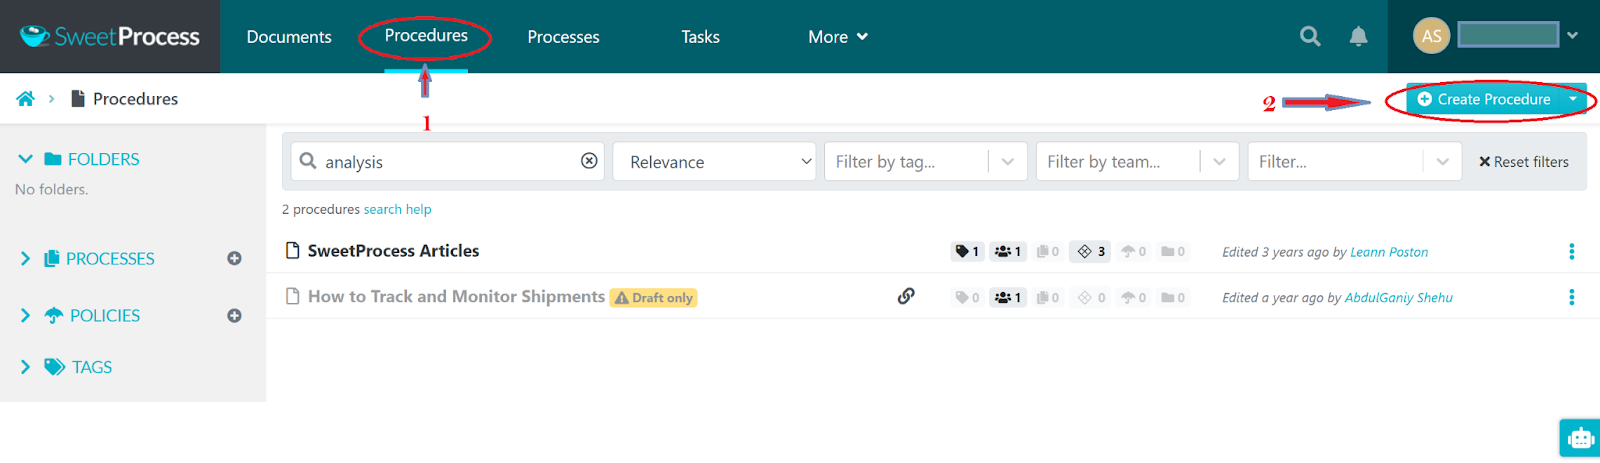Expand the More menu
The image size is (1600, 463).
pos(838,37)
